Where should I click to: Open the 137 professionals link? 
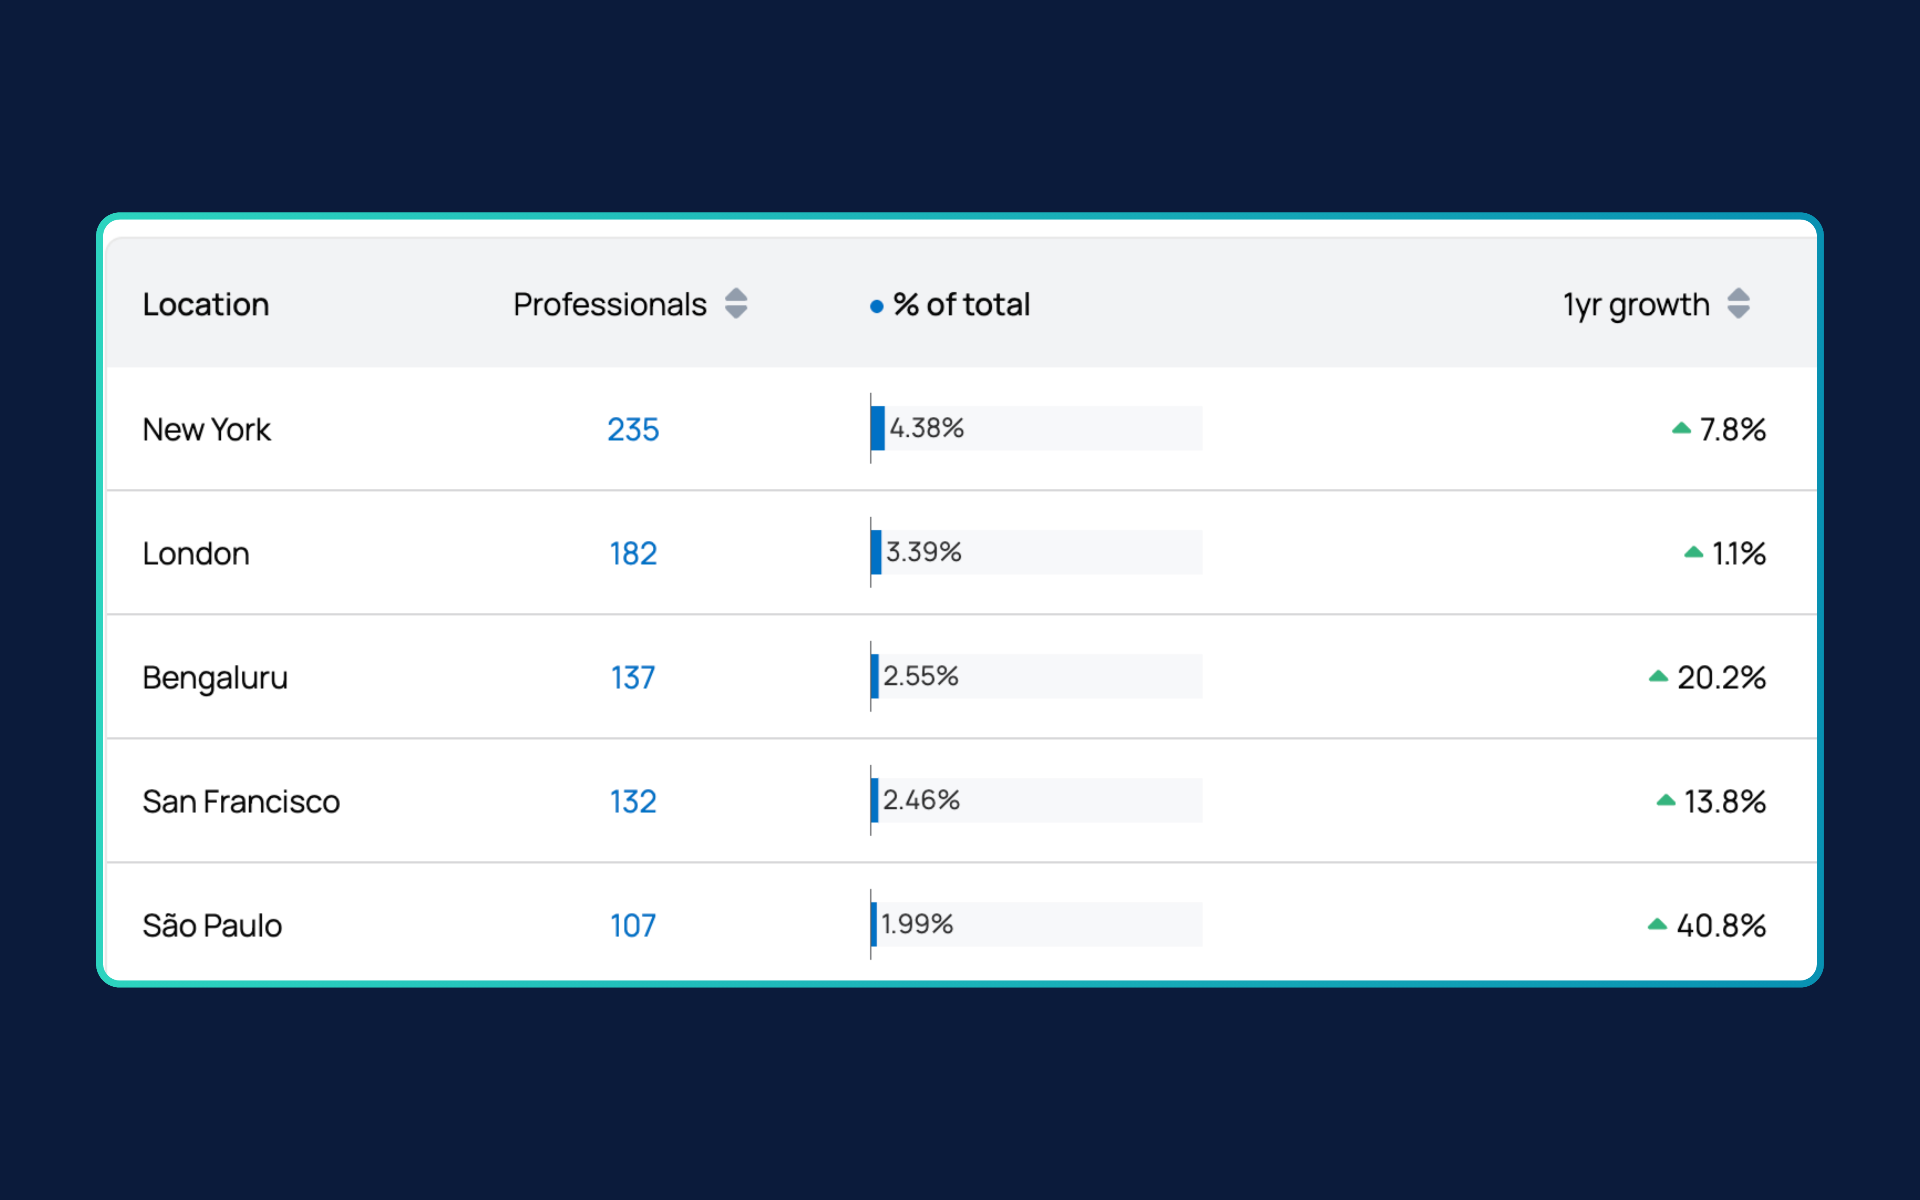click(633, 677)
